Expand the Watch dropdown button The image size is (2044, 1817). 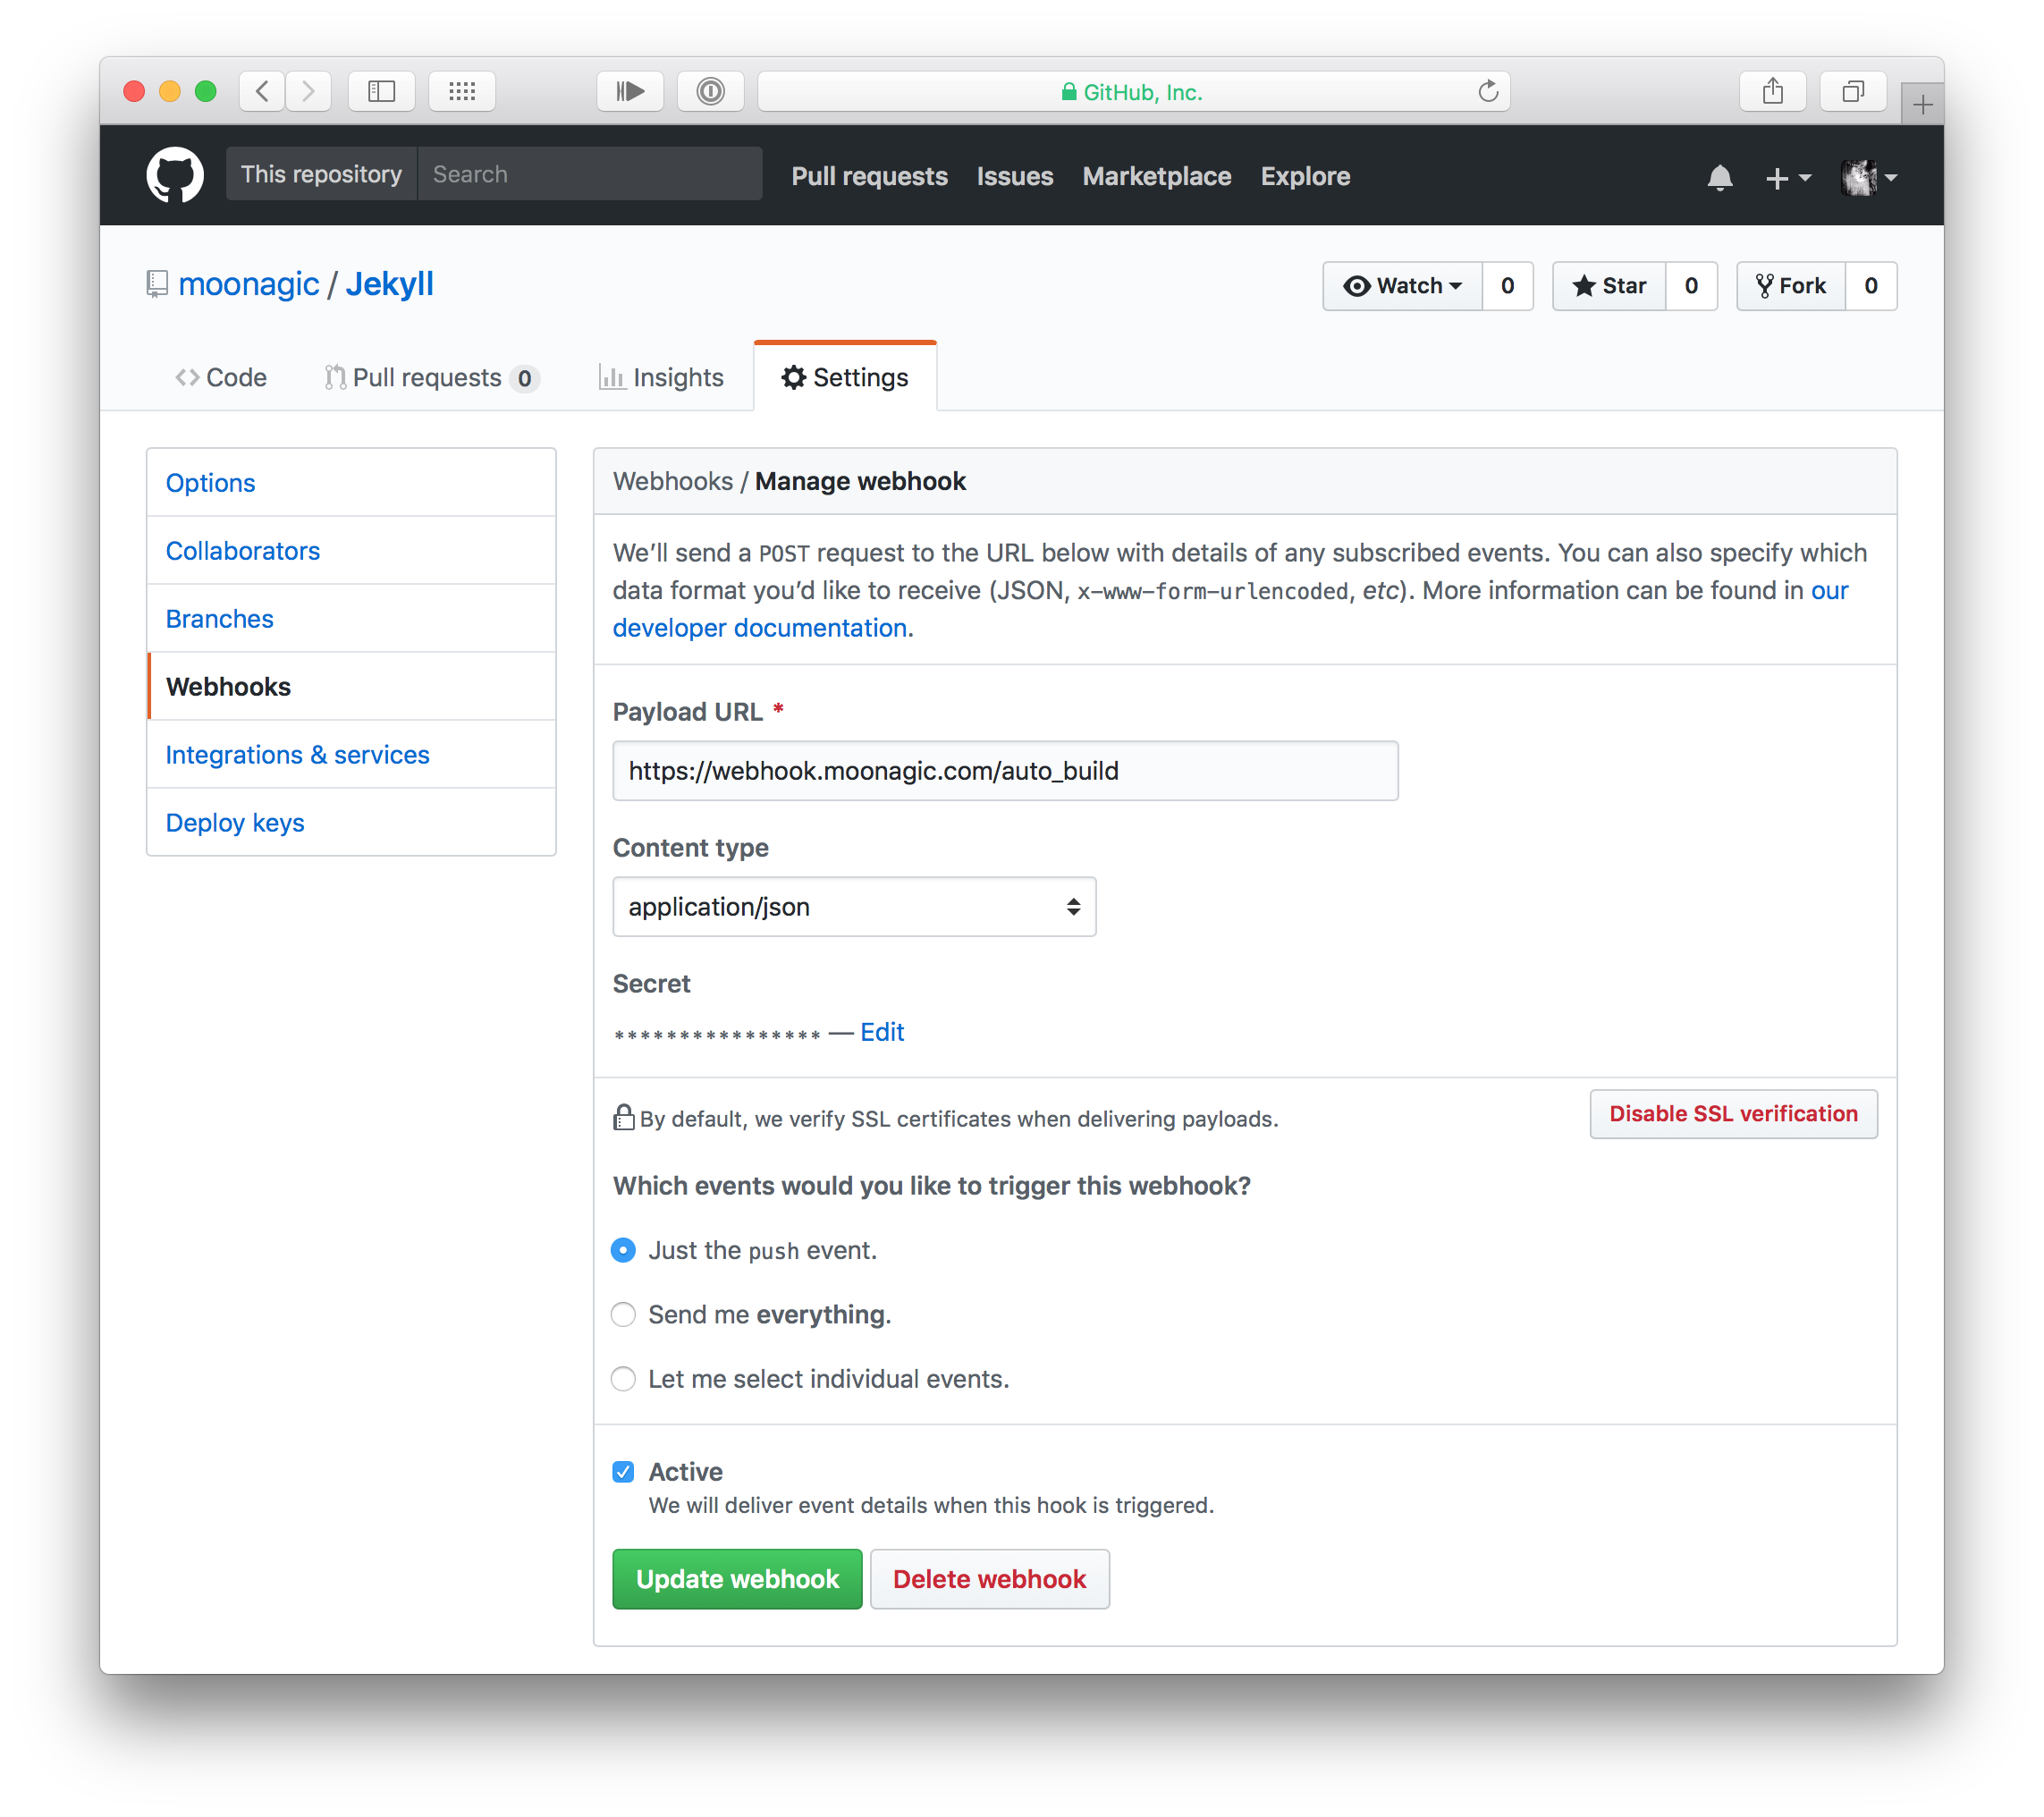[x=1402, y=286]
